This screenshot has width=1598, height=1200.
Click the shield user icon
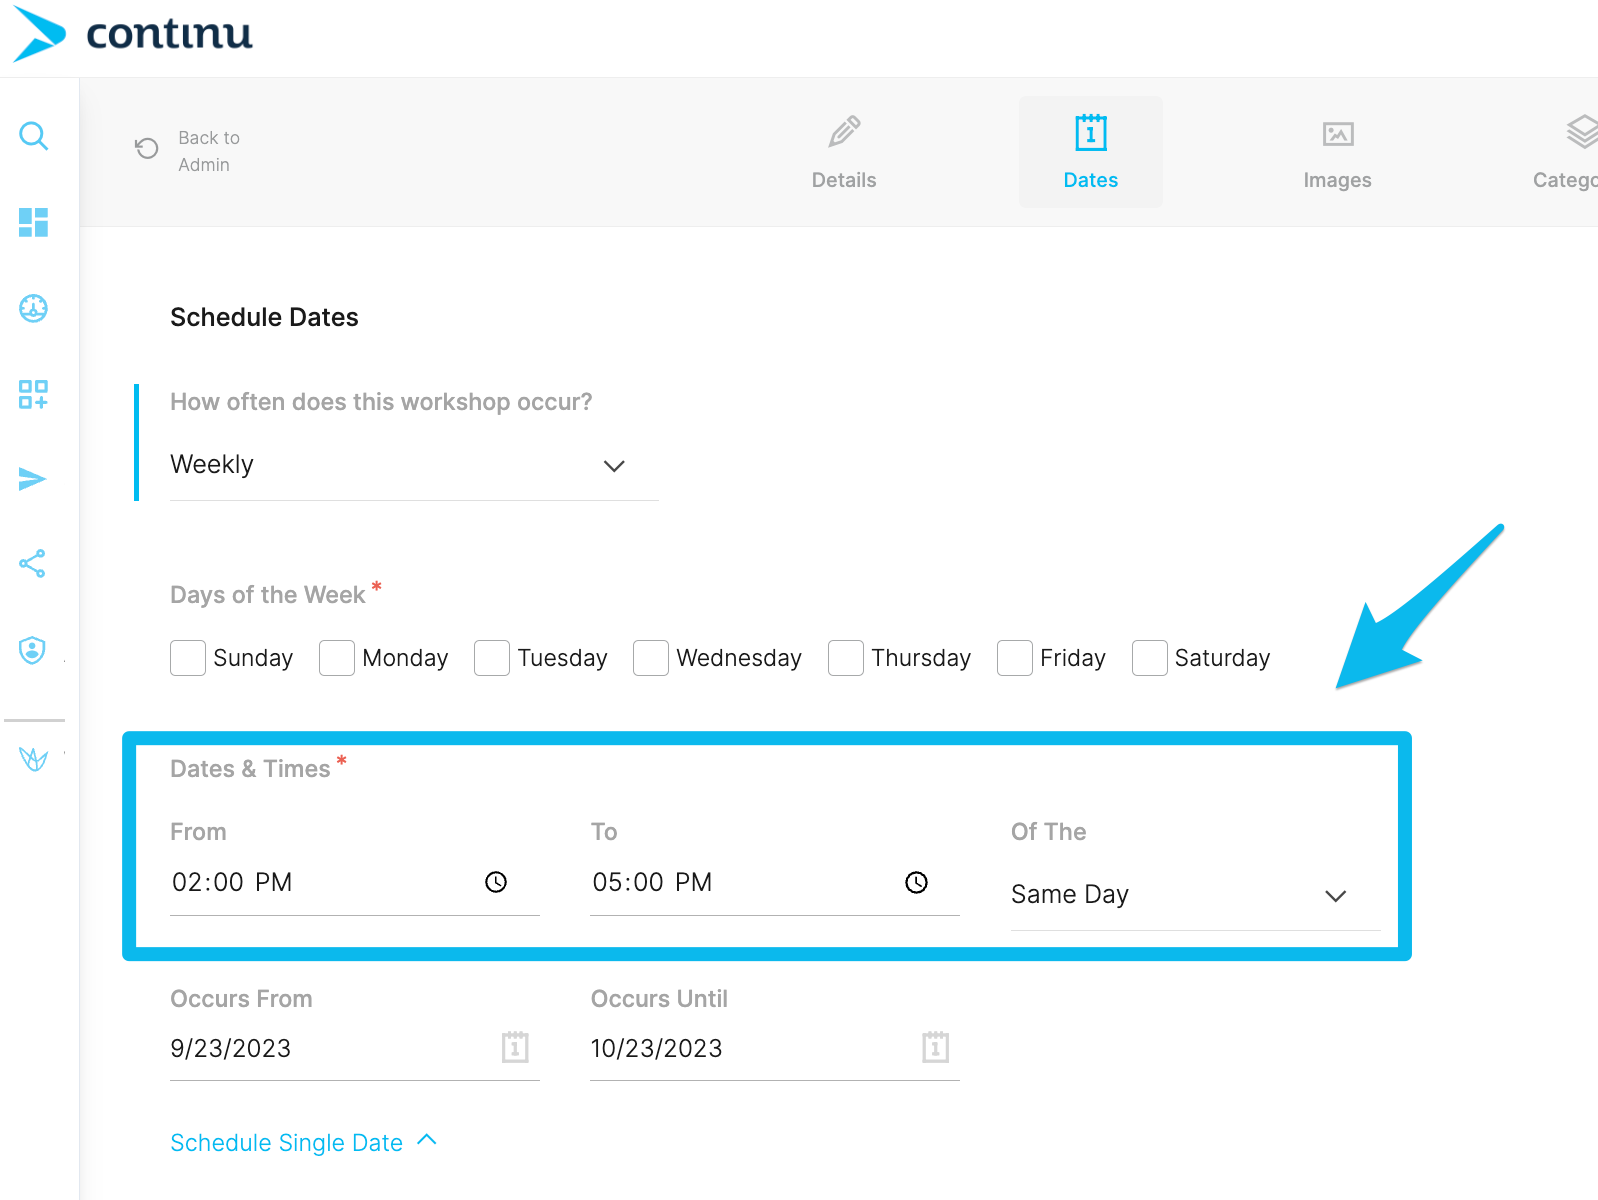pos(33,650)
